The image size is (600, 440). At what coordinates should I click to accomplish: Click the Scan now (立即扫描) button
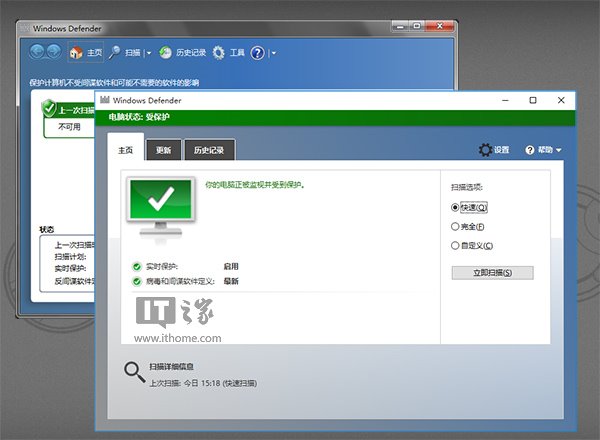click(492, 272)
